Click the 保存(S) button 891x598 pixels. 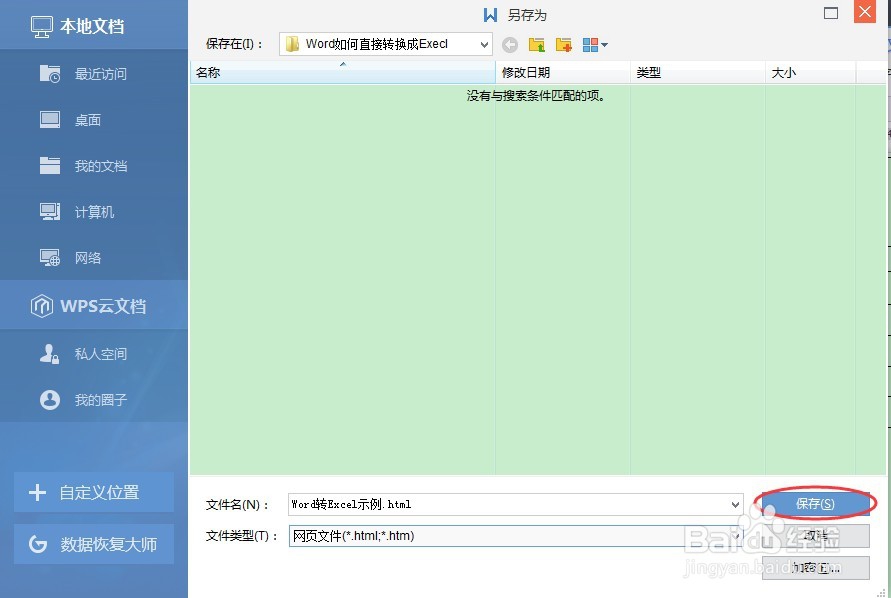tap(815, 504)
